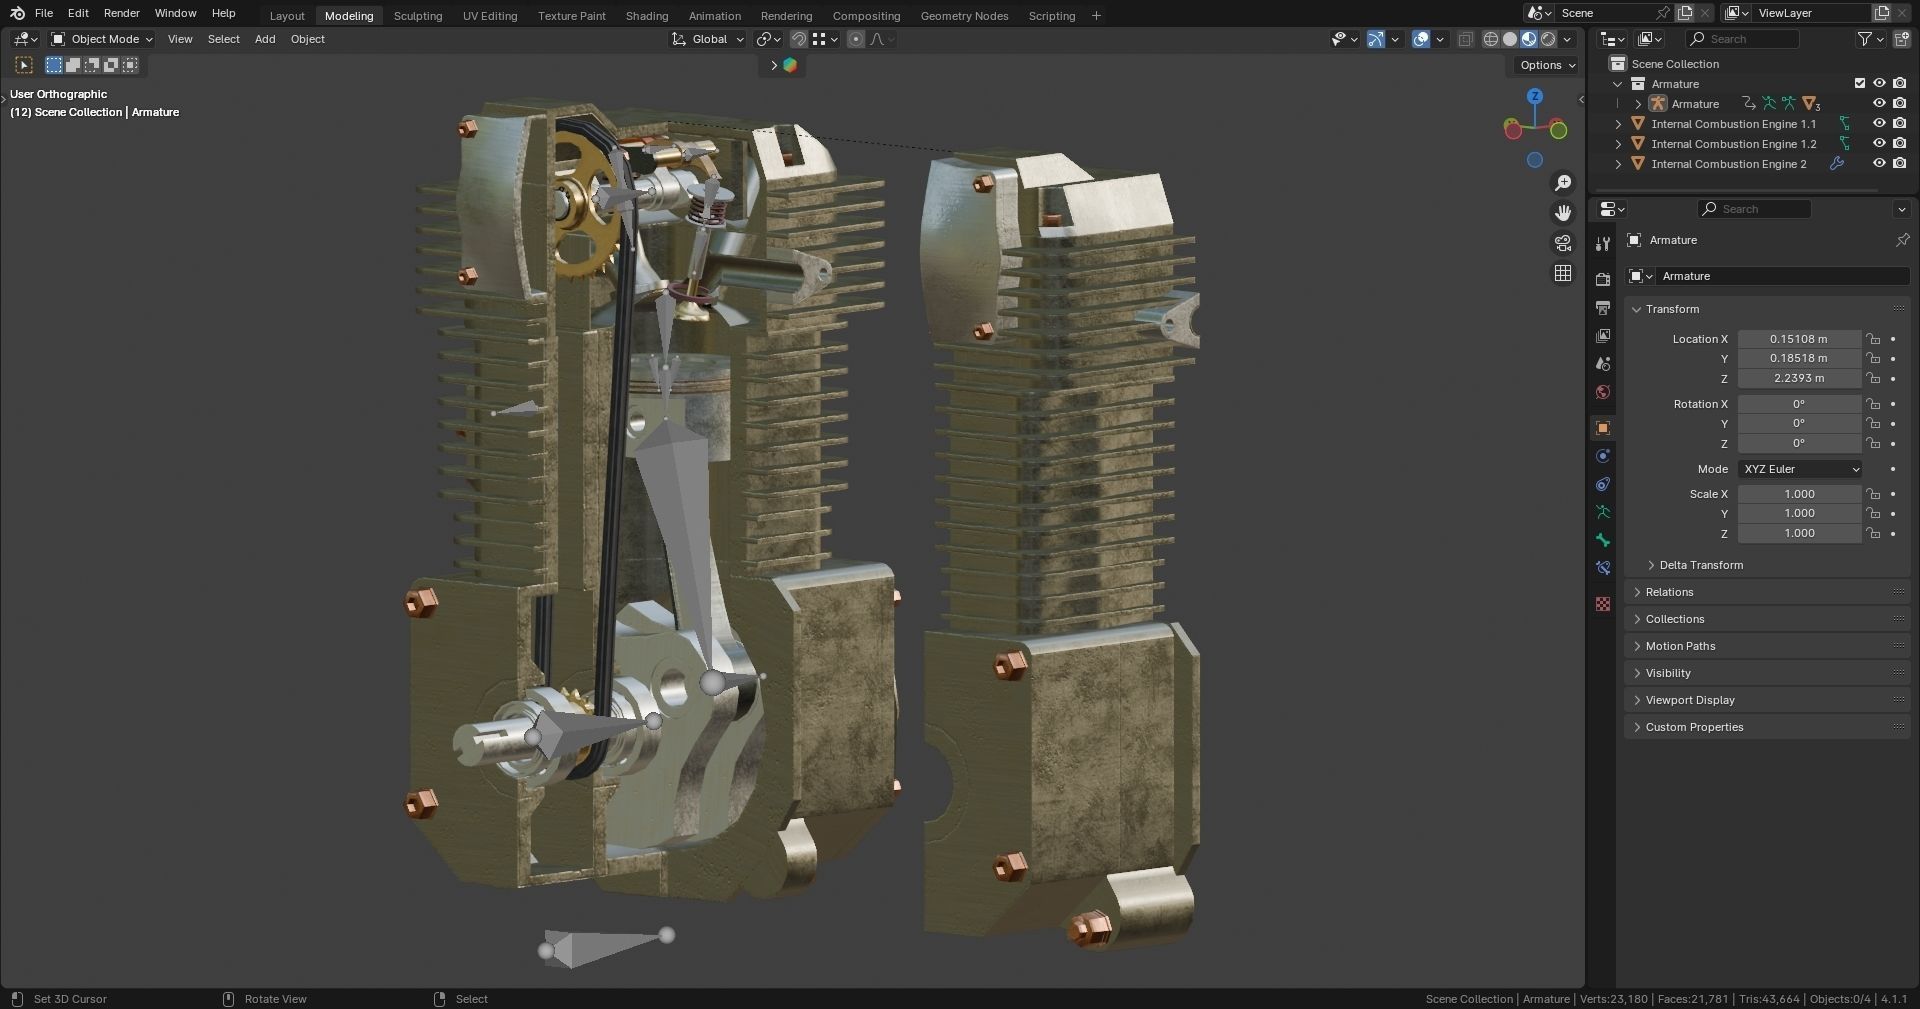
Task: Open the viewport Add menu
Action: (x=265, y=39)
